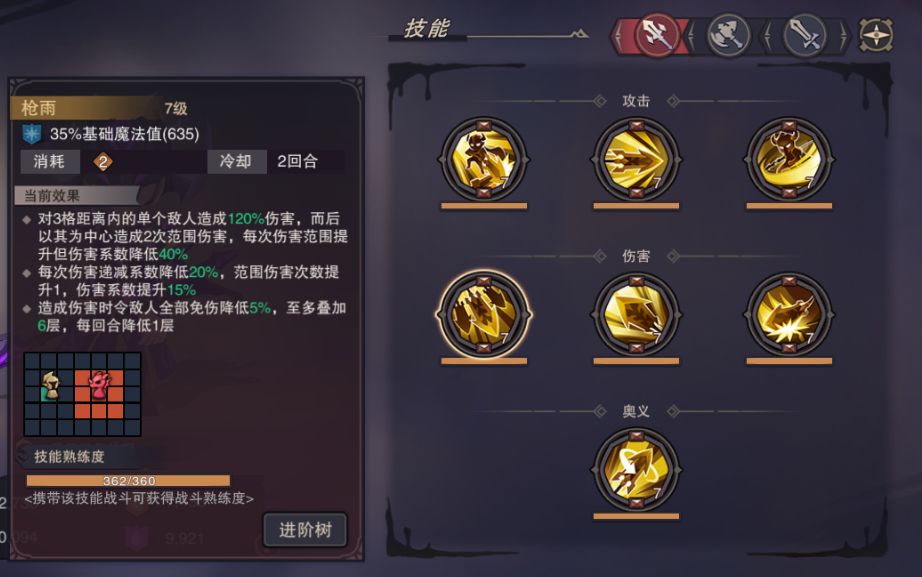Click the 枪雨 skill name header
Image resolution: width=922 pixels, height=577 pixels.
tap(39, 108)
